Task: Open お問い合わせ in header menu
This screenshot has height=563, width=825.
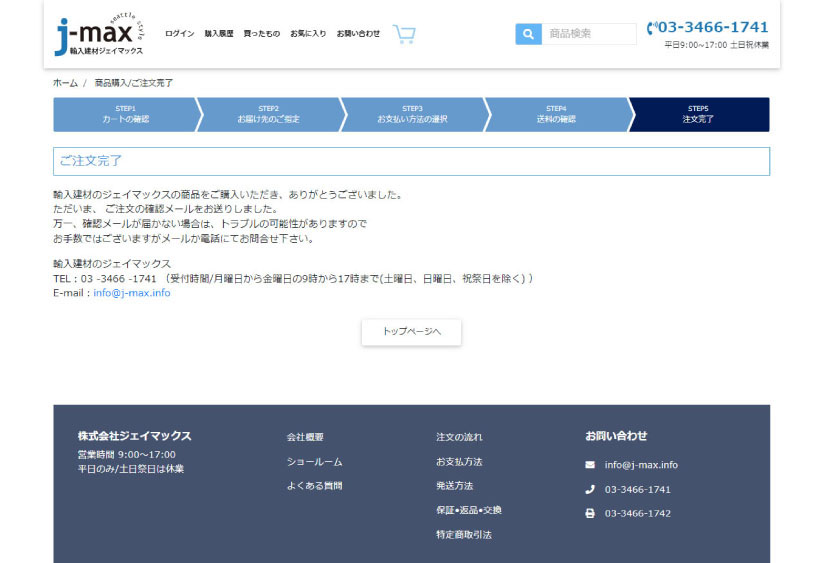Action: pos(358,34)
